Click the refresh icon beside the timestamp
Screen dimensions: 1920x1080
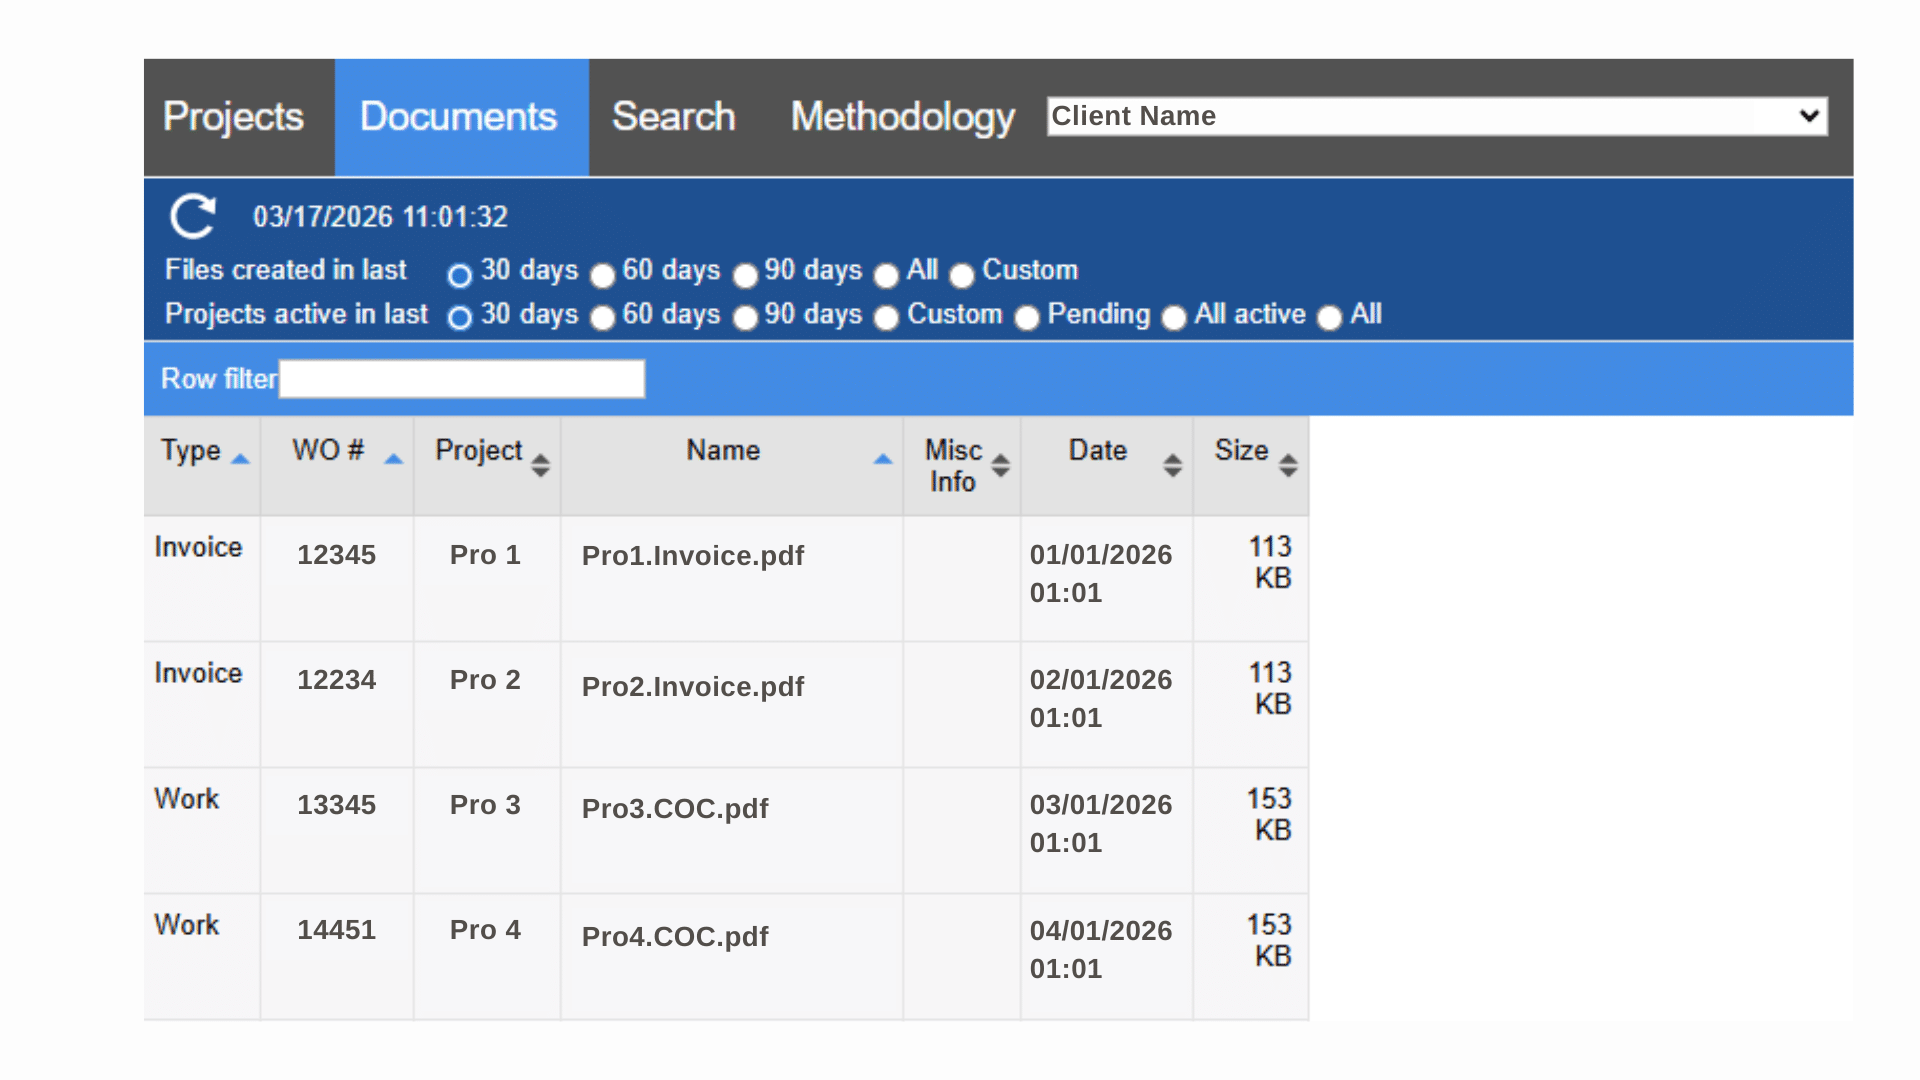[193, 216]
